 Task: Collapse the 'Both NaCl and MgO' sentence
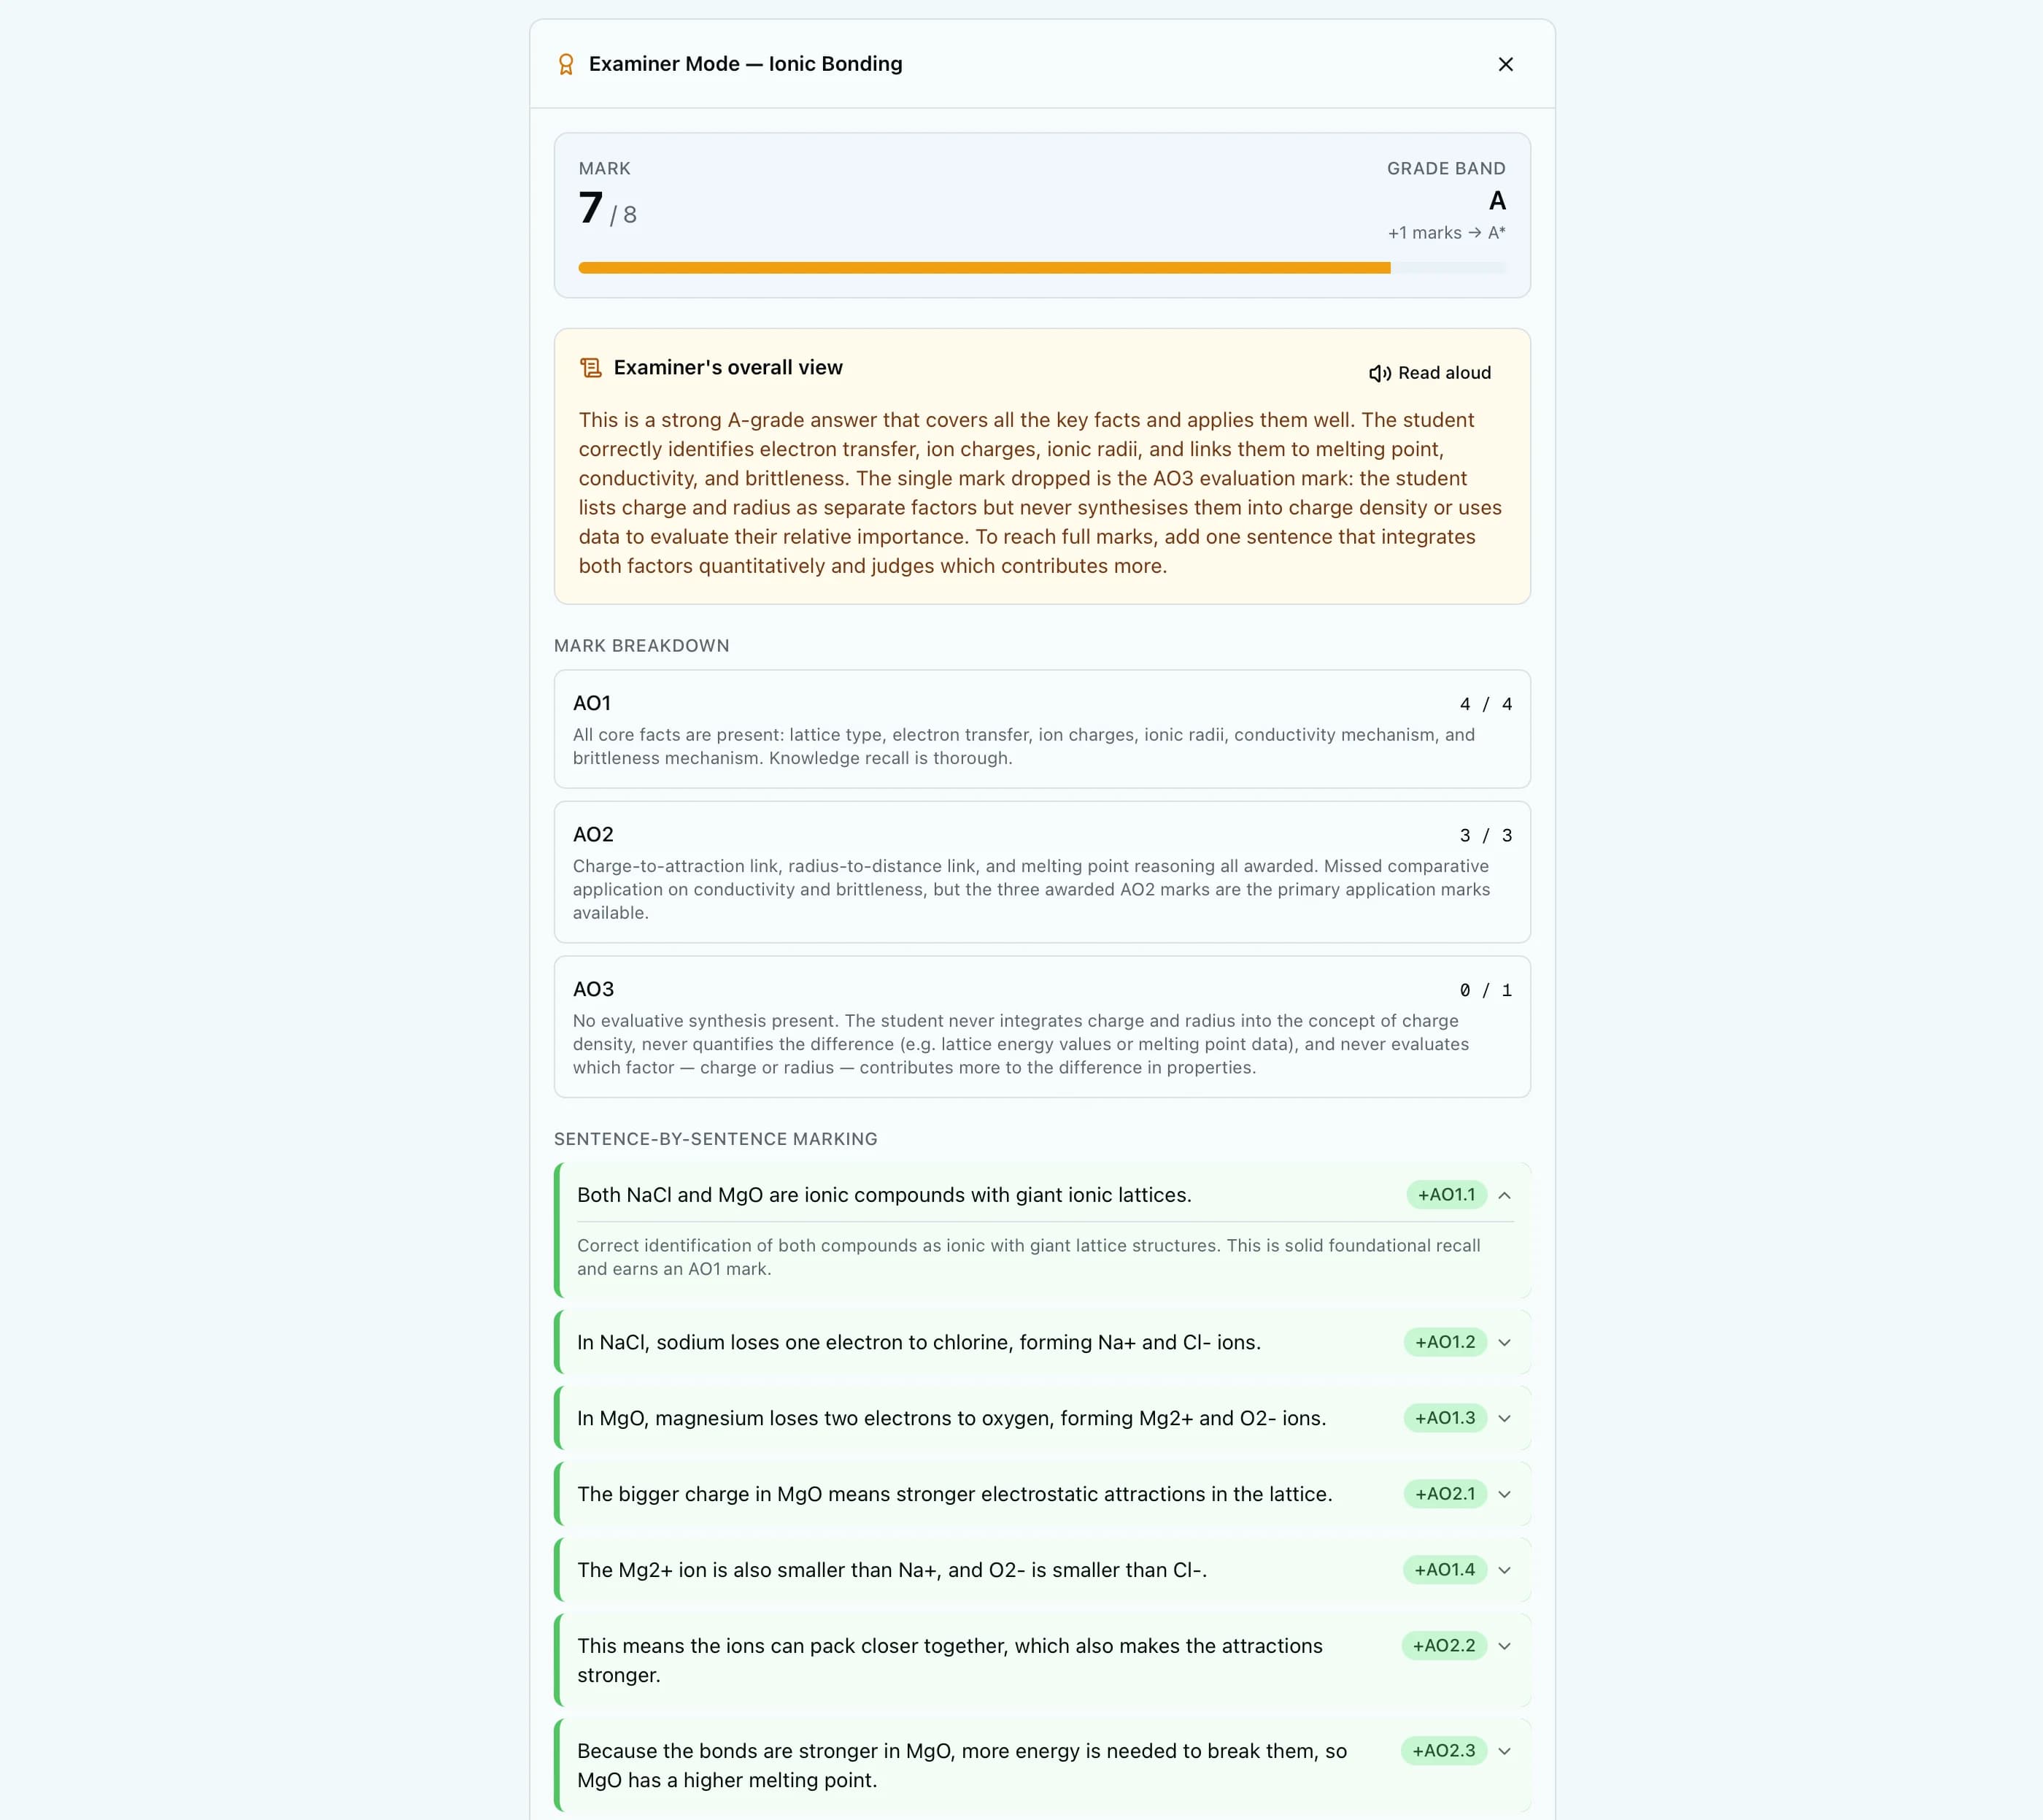pyautogui.click(x=1504, y=1195)
